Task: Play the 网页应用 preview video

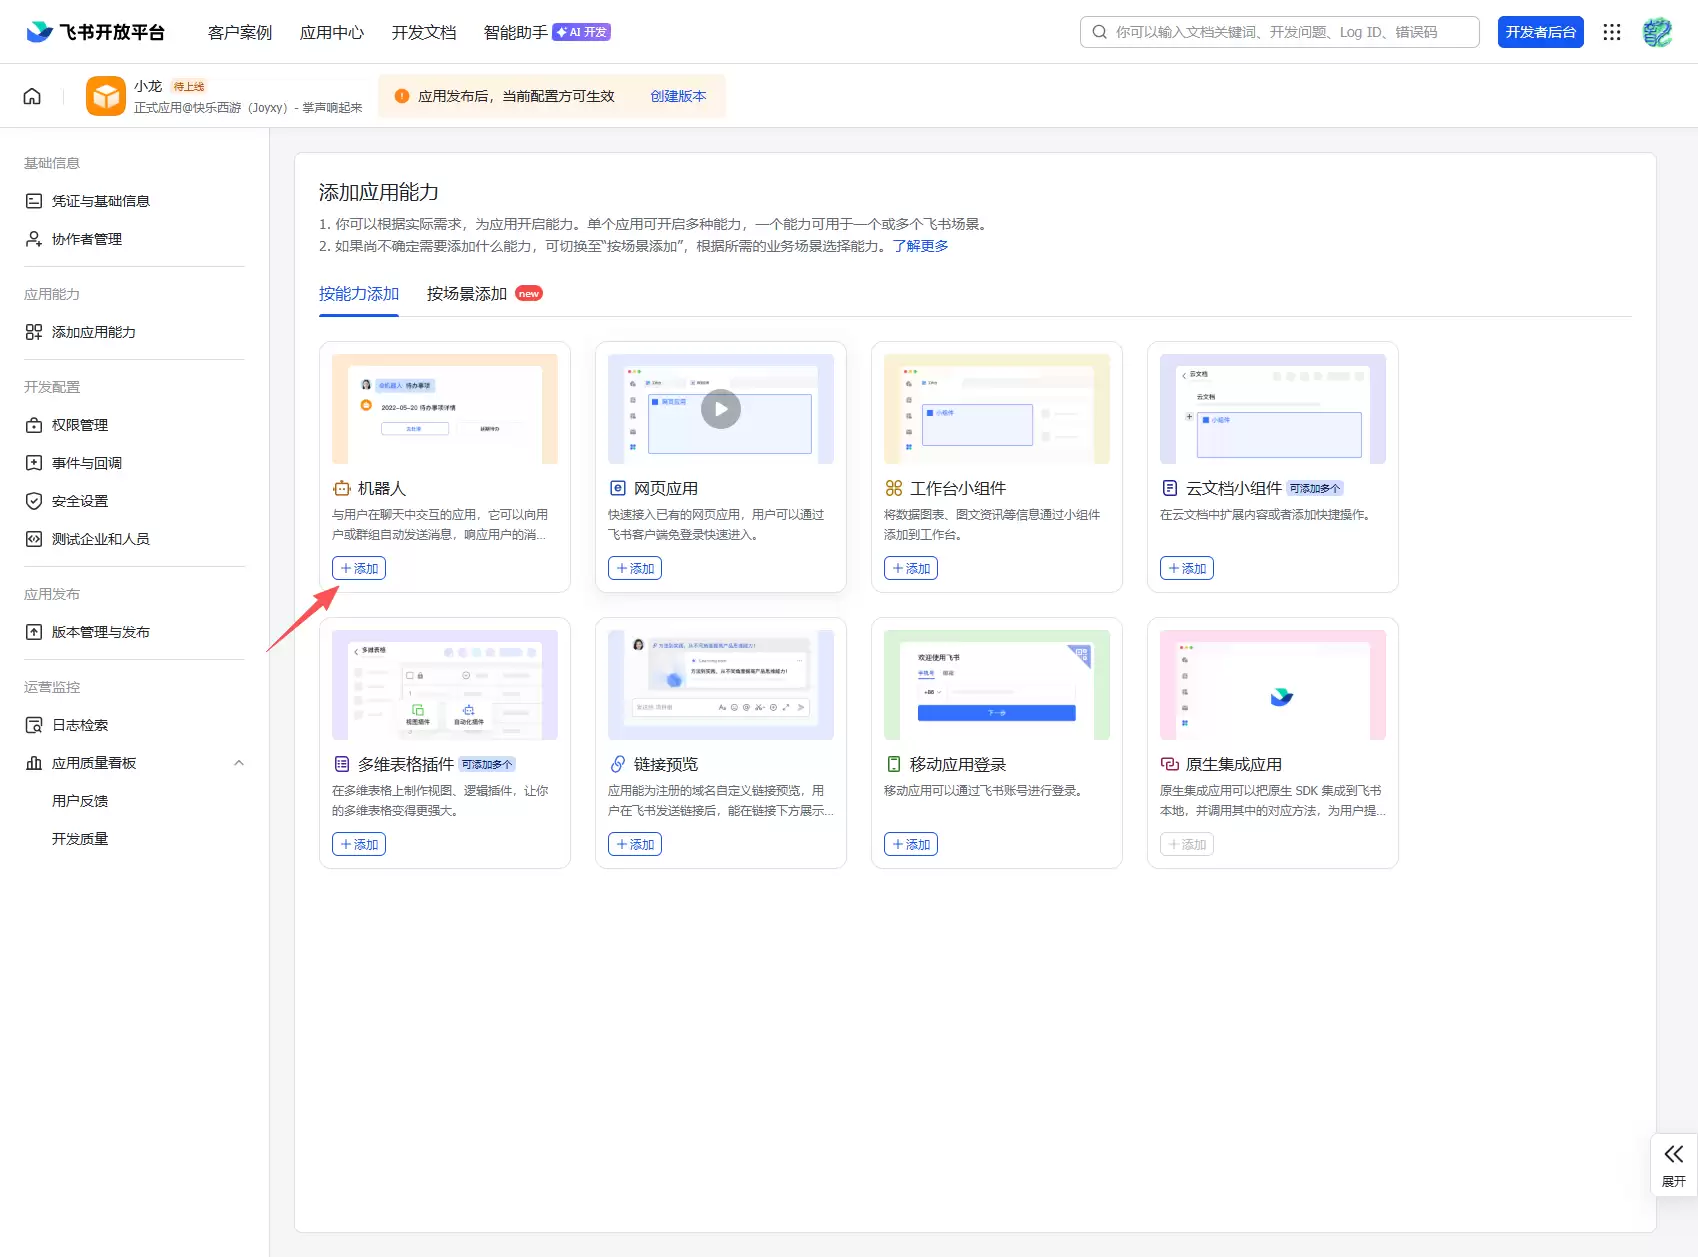Action: click(x=720, y=409)
